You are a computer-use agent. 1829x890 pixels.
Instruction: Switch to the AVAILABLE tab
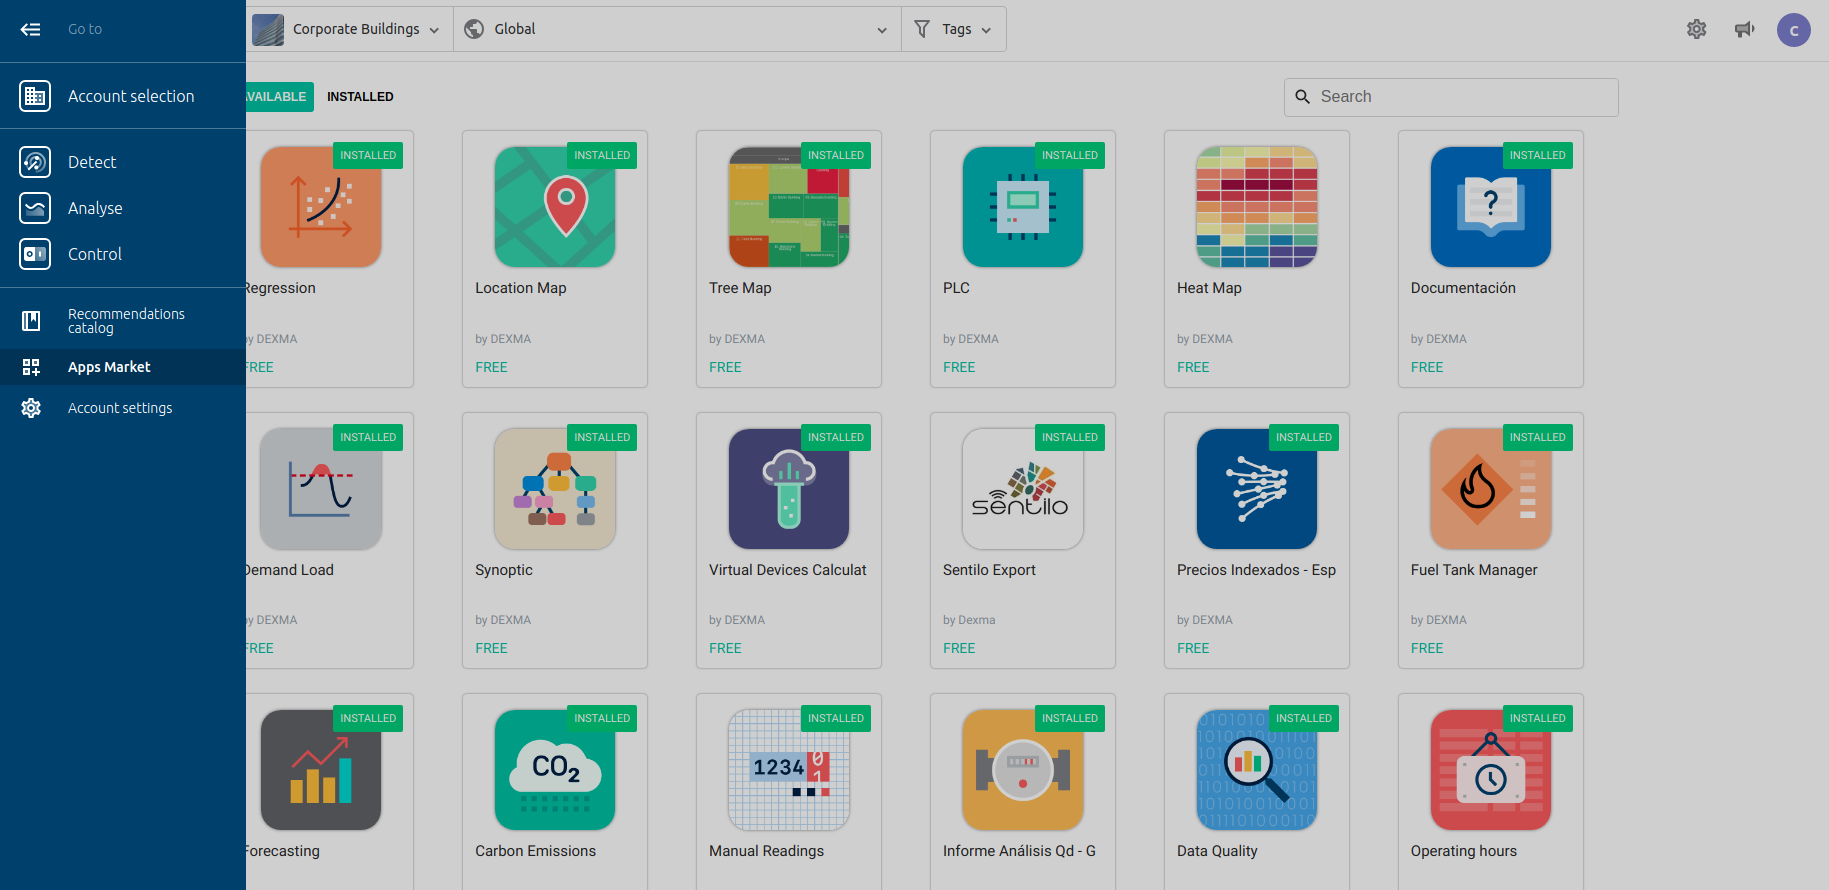click(278, 97)
